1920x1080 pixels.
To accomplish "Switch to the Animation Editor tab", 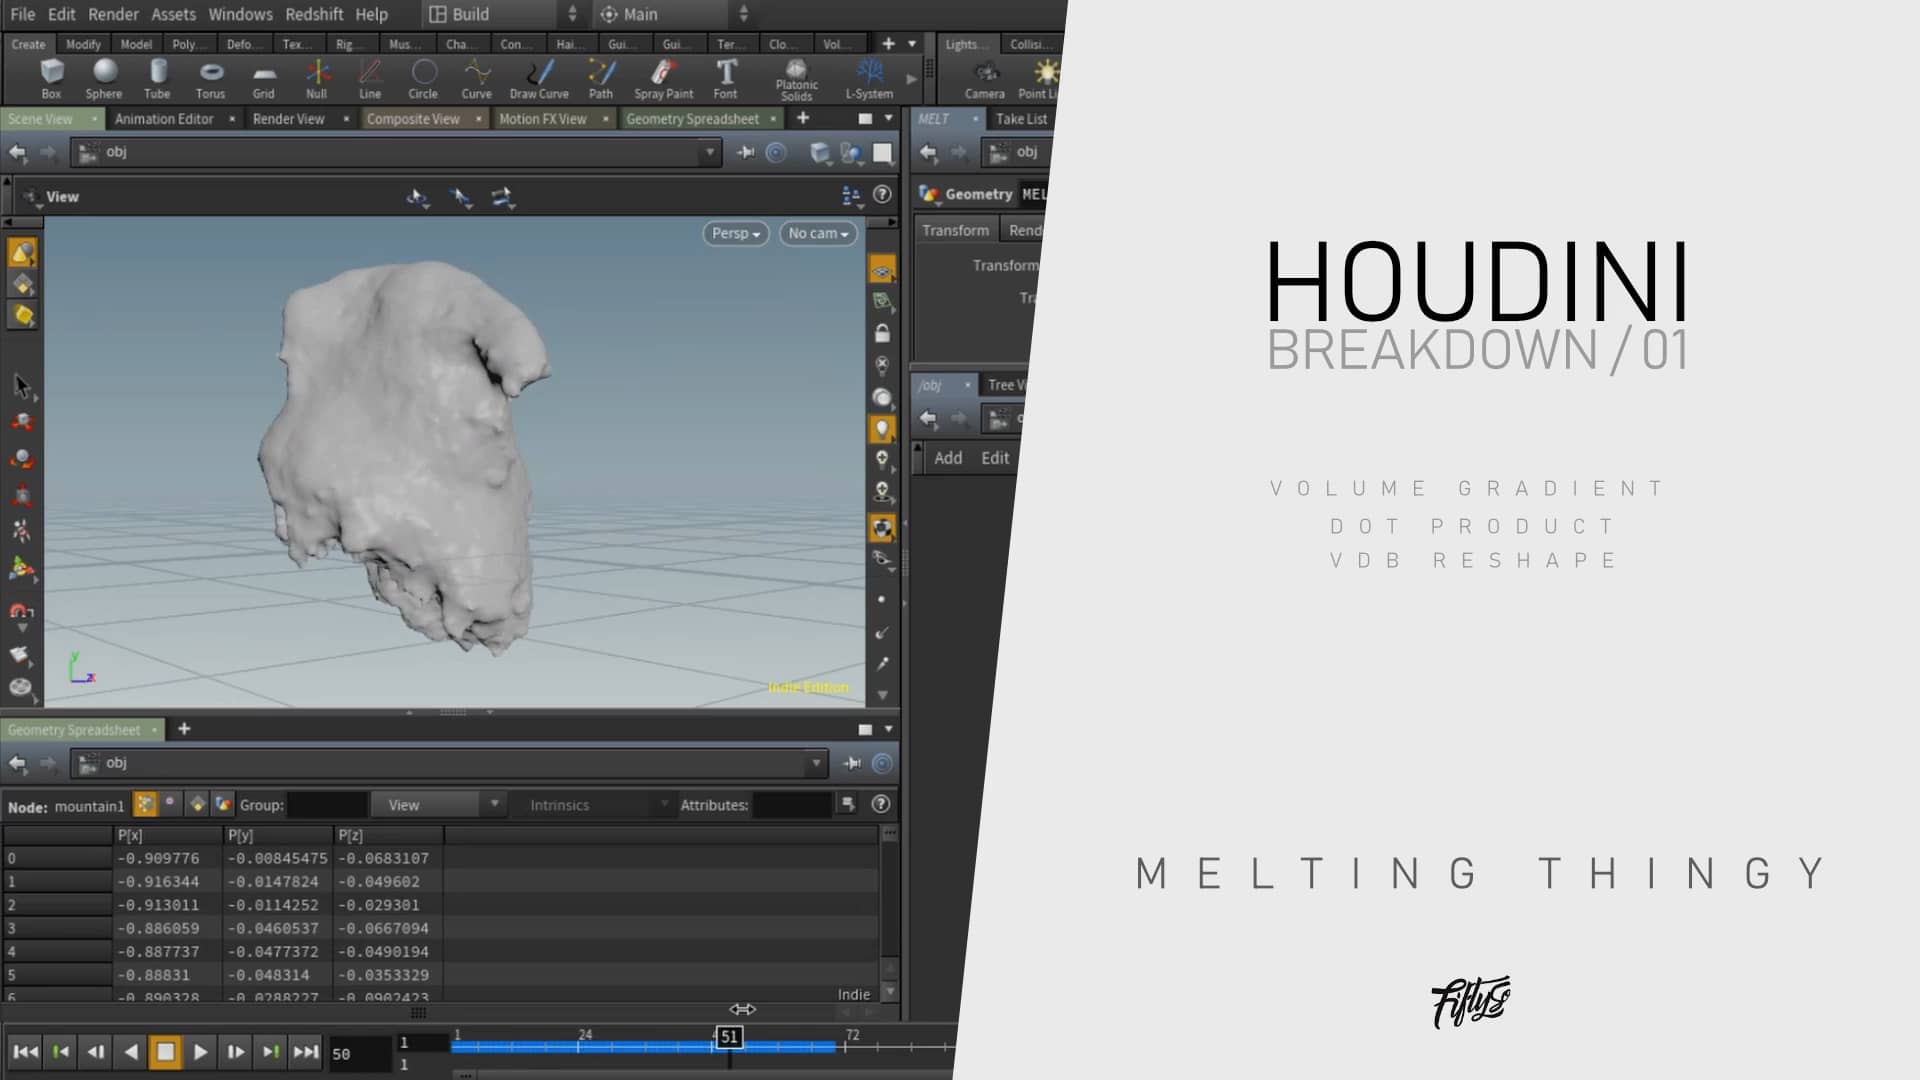I will tap(165, 118).
